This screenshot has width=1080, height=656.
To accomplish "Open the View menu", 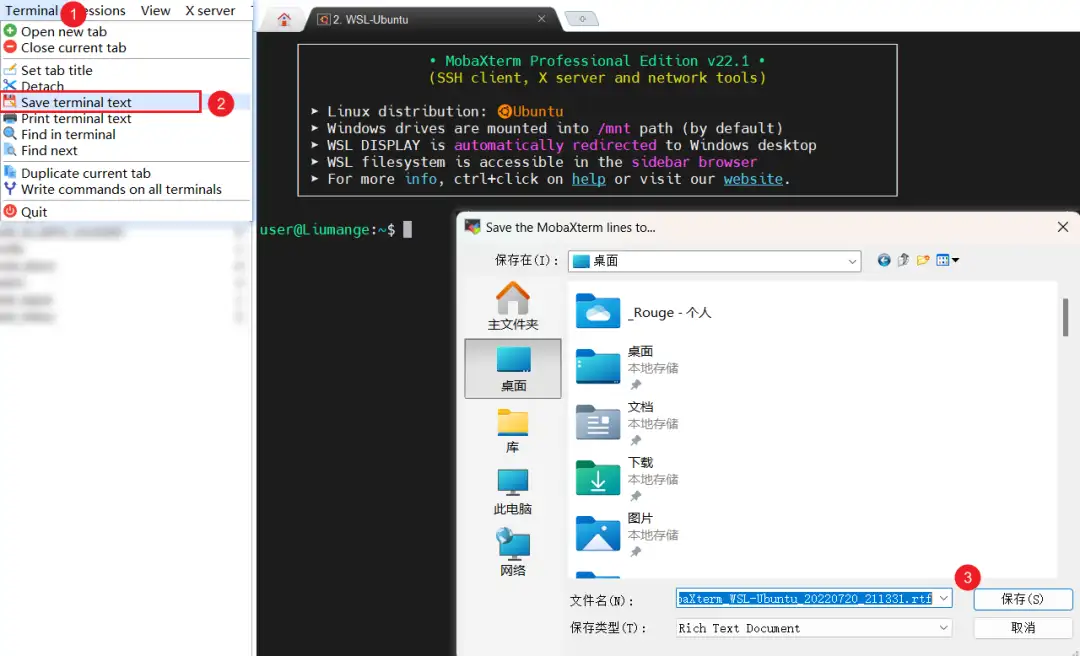I will point(155,10).
